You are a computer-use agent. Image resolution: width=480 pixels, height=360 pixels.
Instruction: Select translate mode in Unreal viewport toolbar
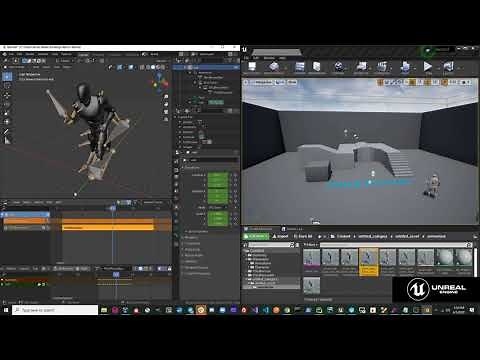click(380, 82)
